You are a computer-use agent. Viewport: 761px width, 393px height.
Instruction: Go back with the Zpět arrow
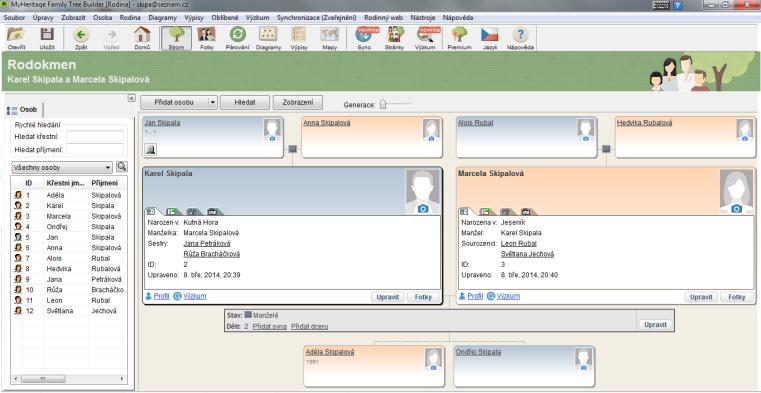point(81,38)
